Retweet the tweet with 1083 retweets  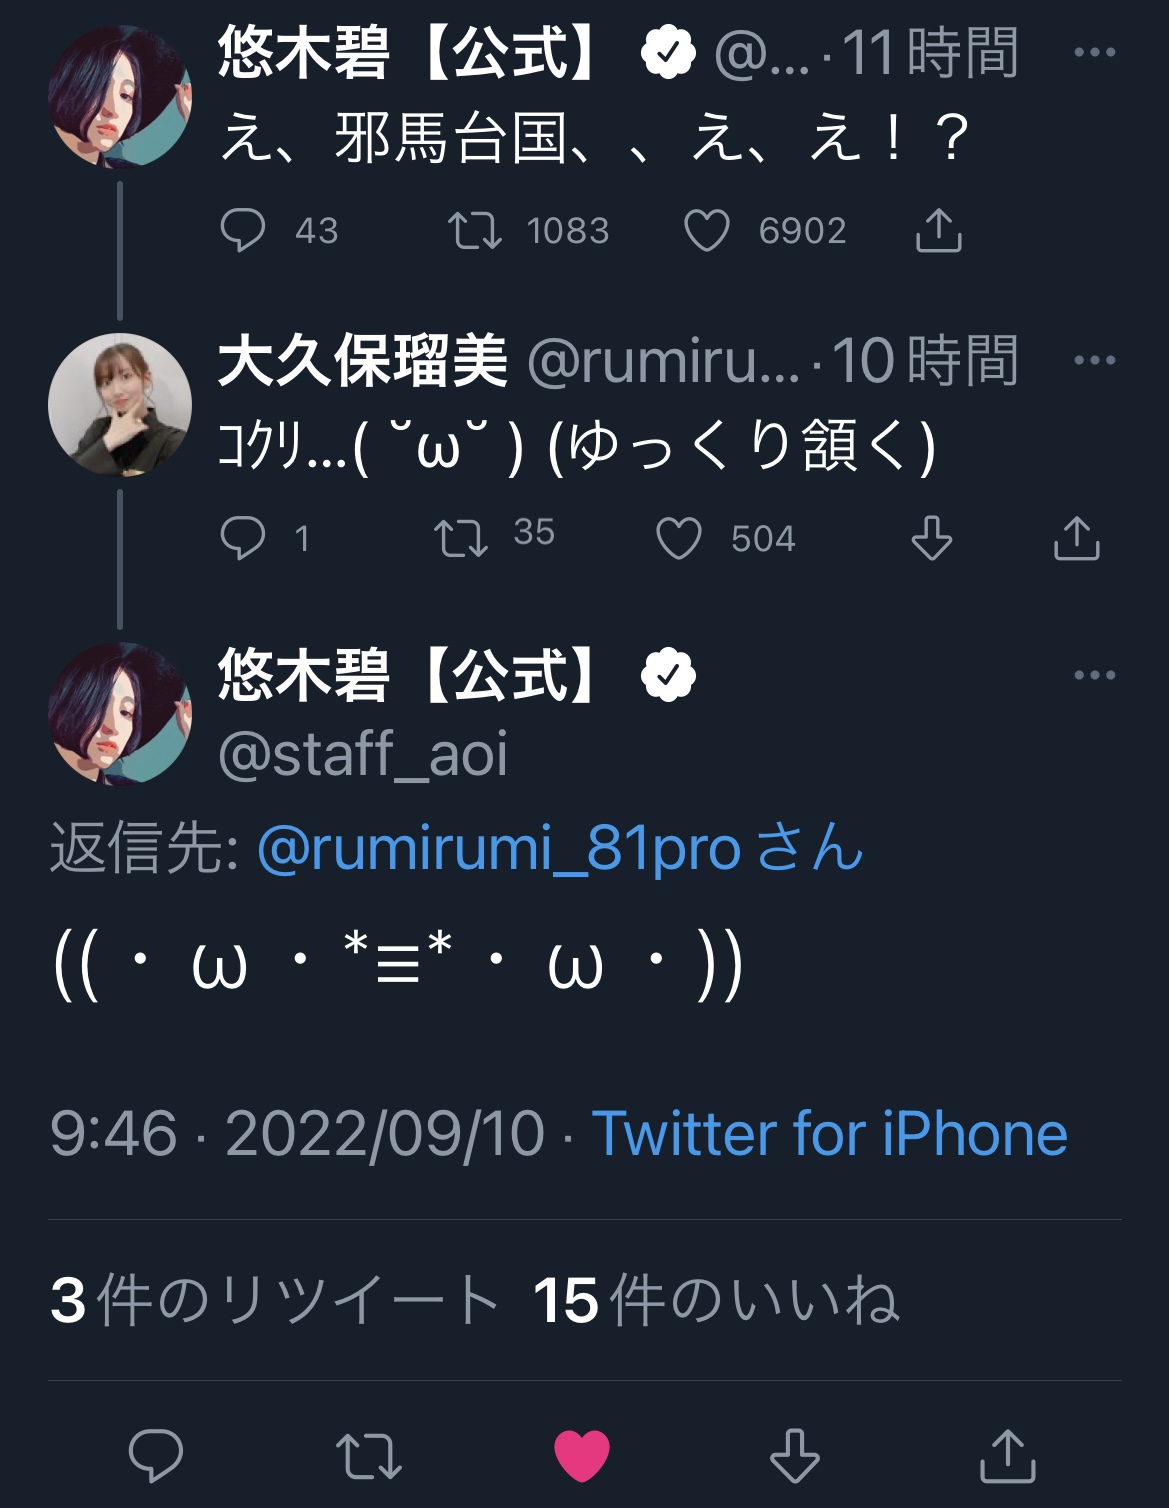pos(474,230)
